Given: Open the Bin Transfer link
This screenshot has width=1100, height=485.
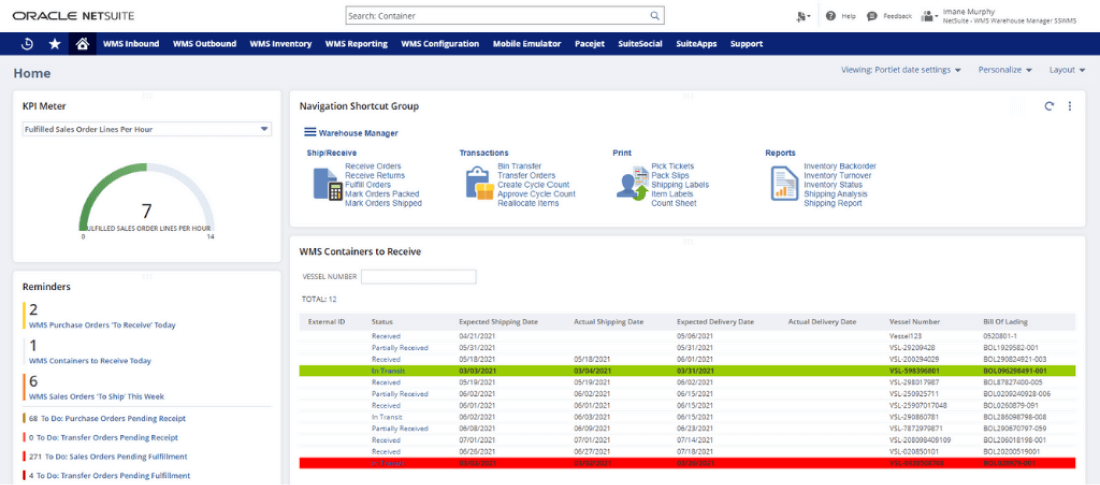Looking at the screenshot, I should coord(519,166).
